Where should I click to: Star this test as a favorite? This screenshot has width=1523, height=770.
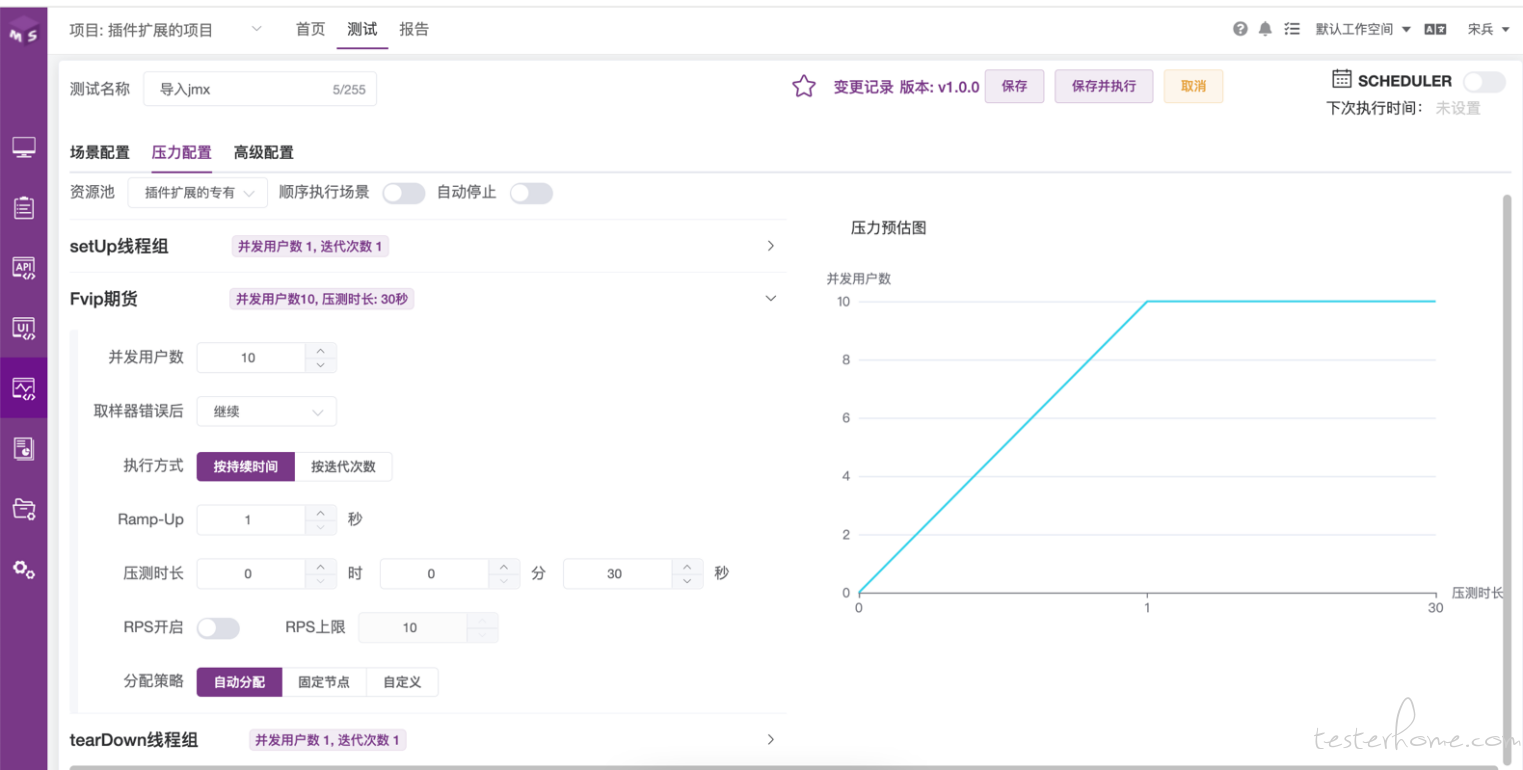click(803, 87)
